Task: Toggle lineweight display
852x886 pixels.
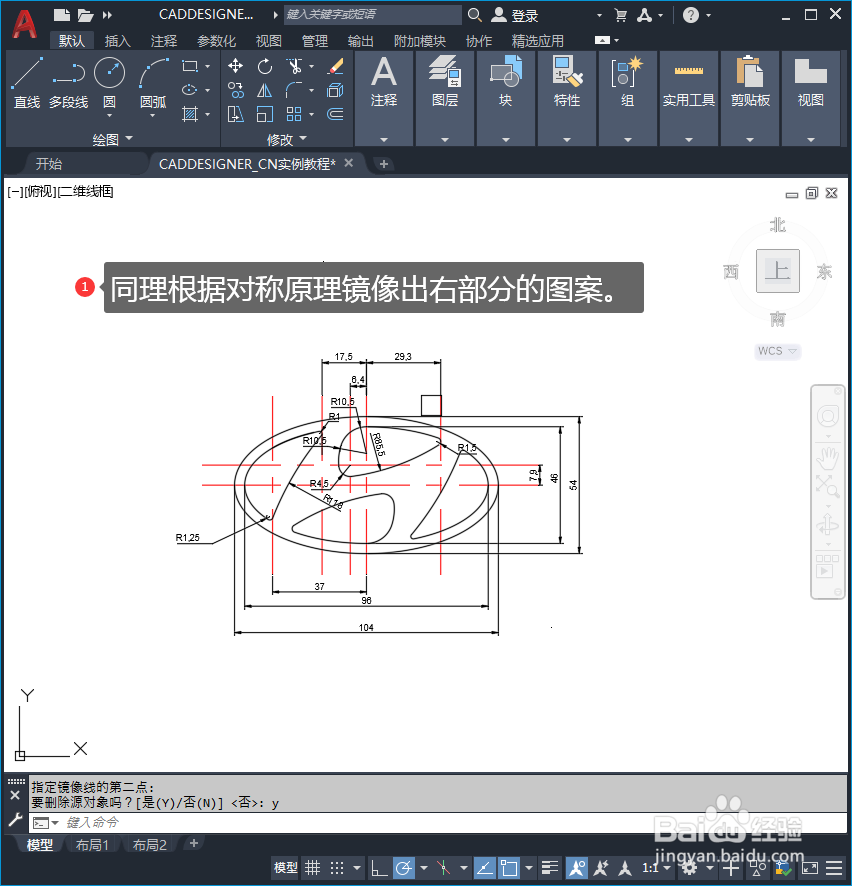Action: click(550, 867)
